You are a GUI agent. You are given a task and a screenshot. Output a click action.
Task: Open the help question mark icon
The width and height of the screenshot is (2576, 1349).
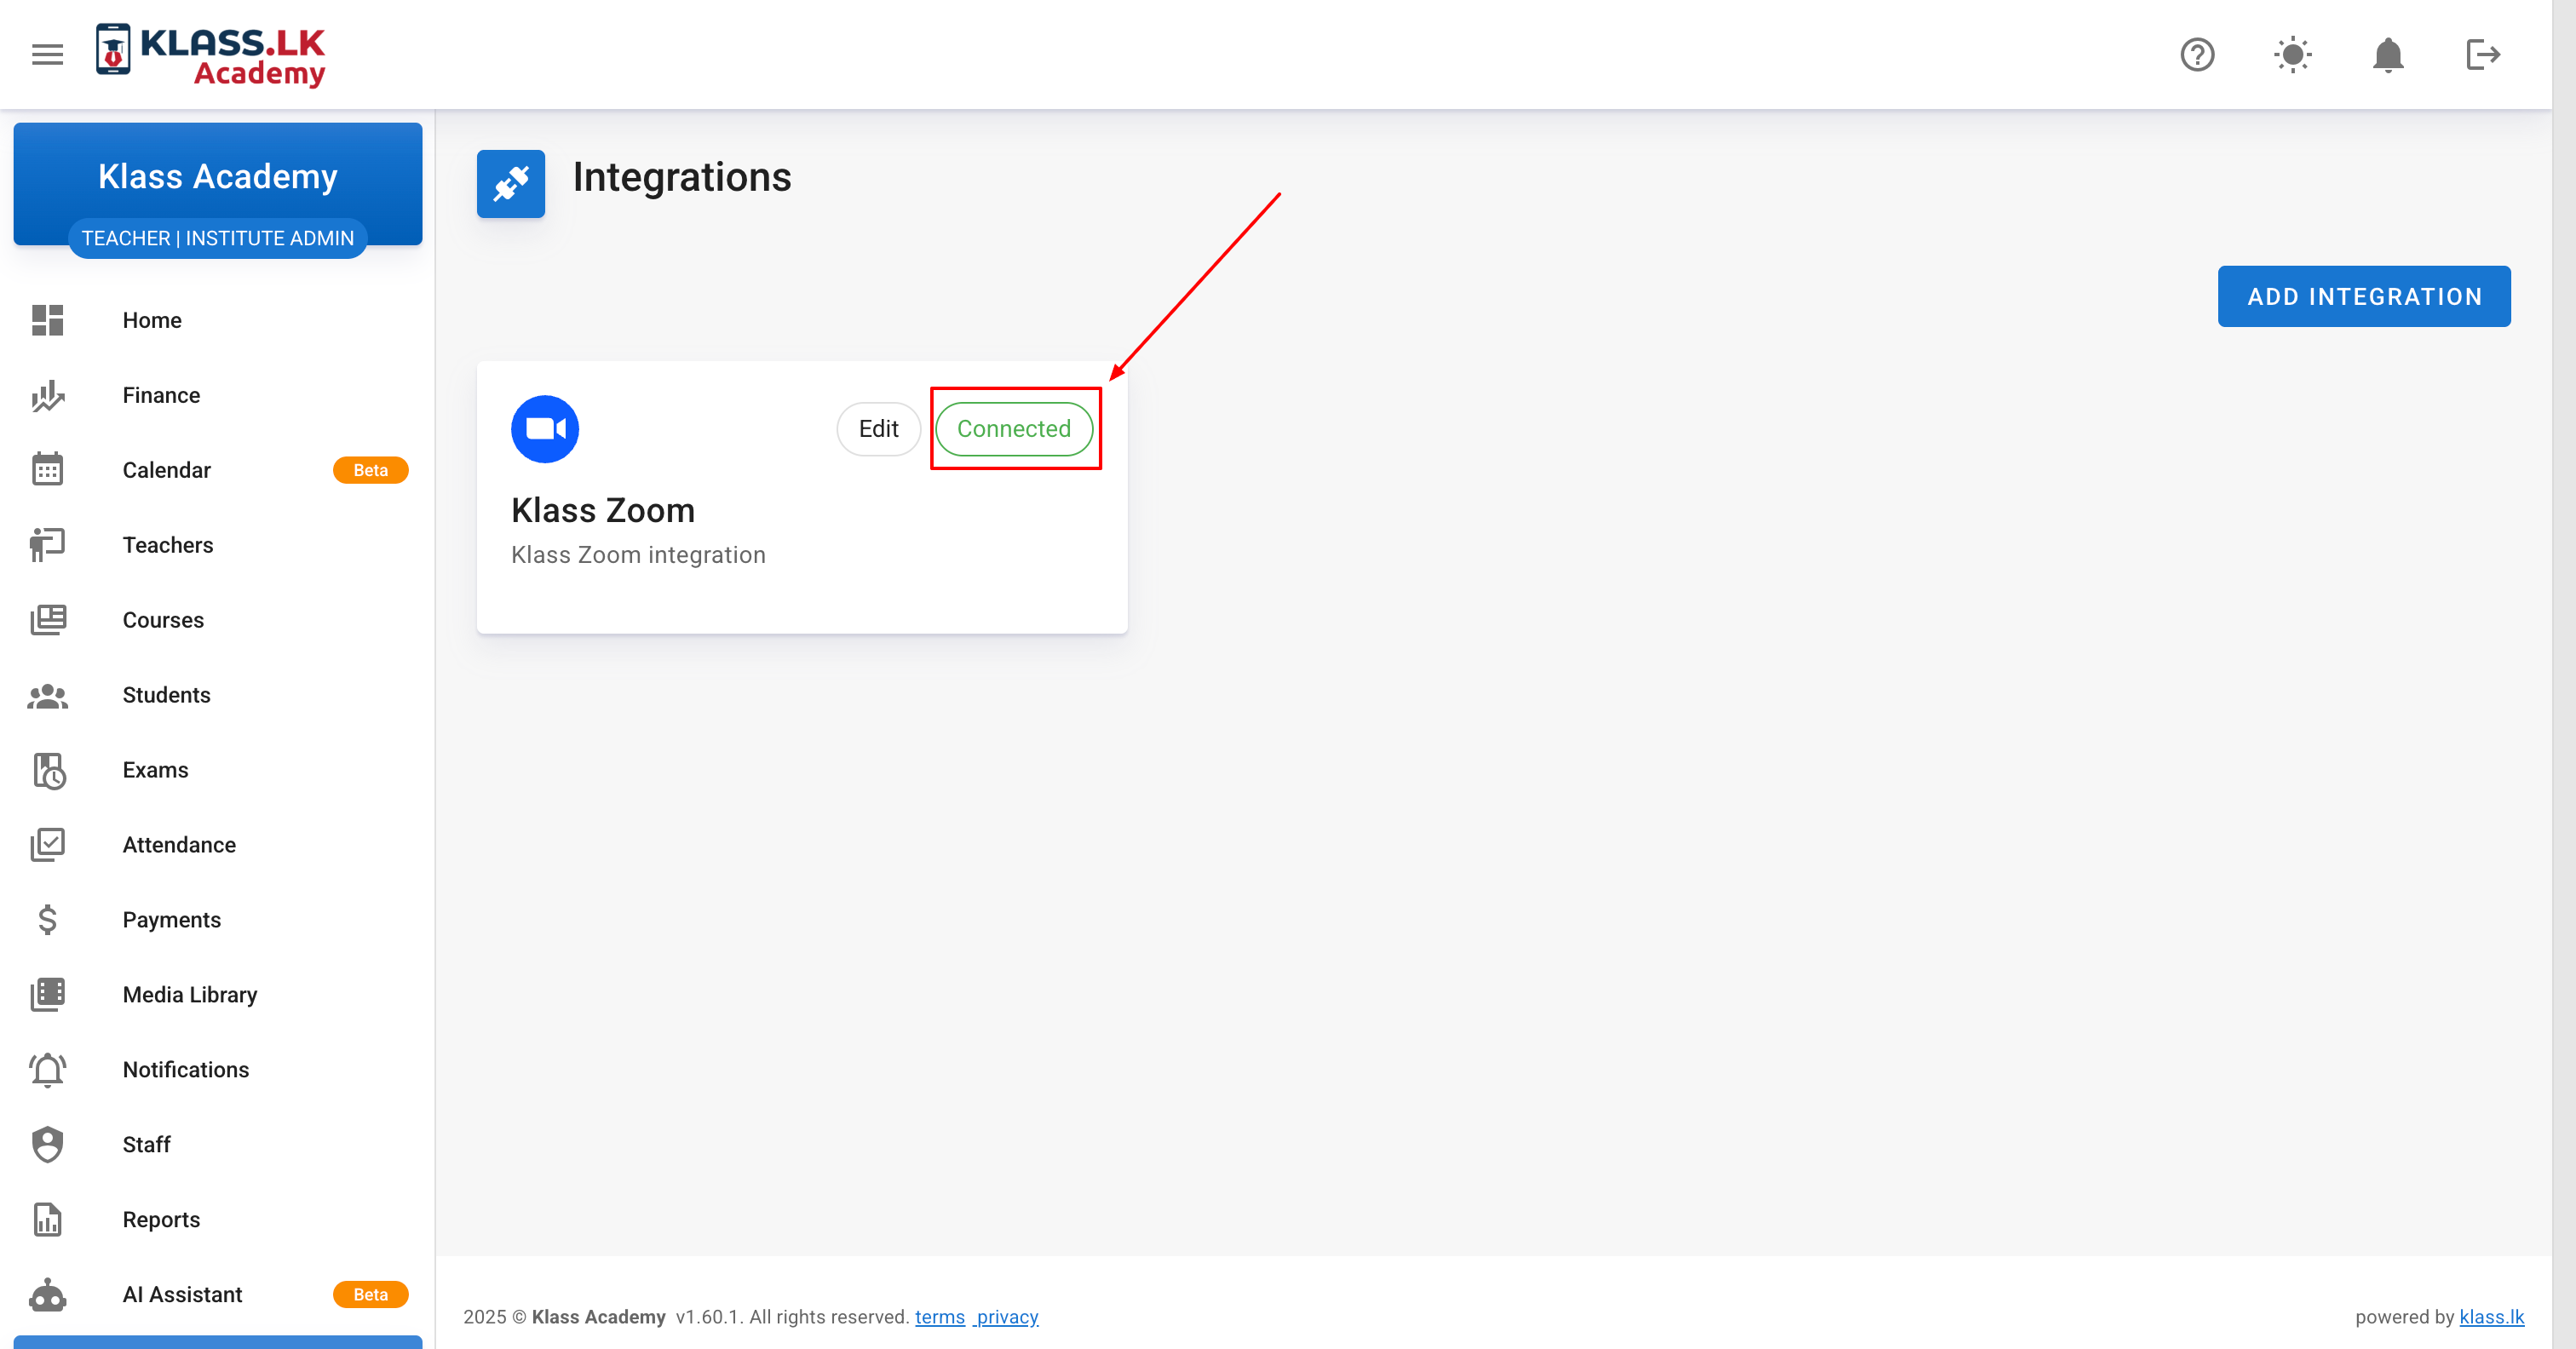[2197, 54]
